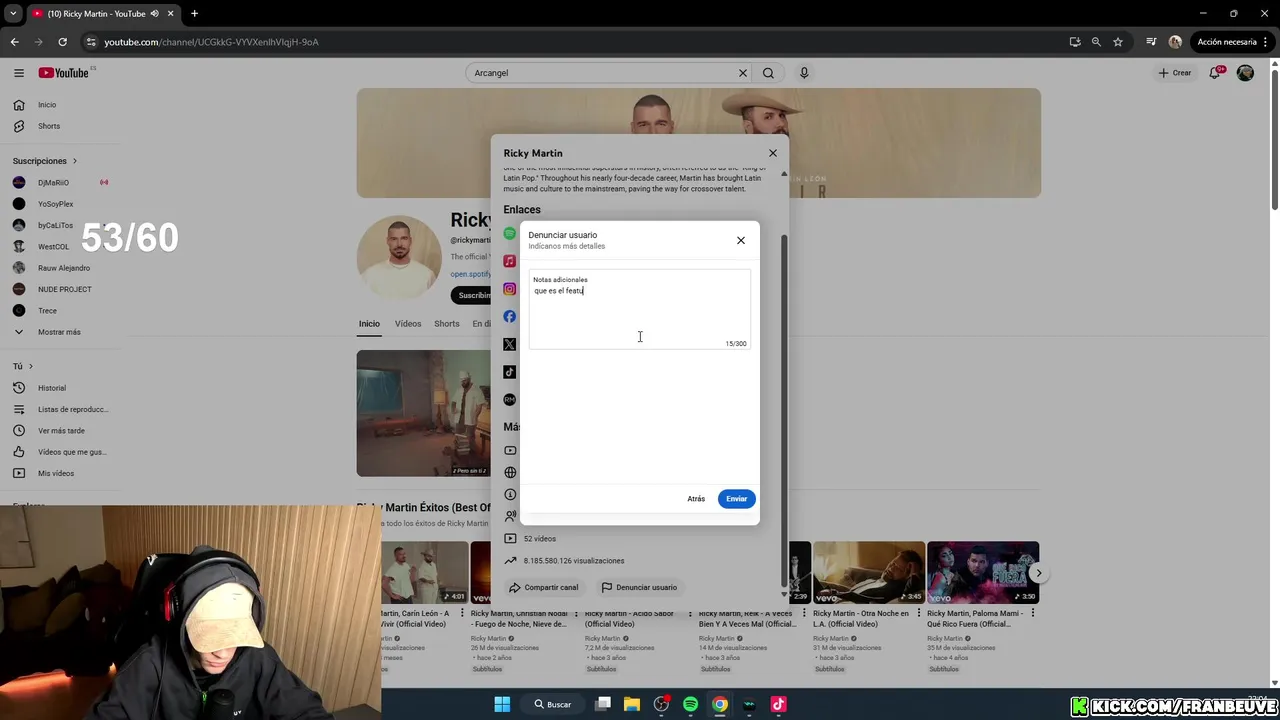The image size is (1280, 720).
Task: Open the tab search dropdown
Action: coord(13,14)
